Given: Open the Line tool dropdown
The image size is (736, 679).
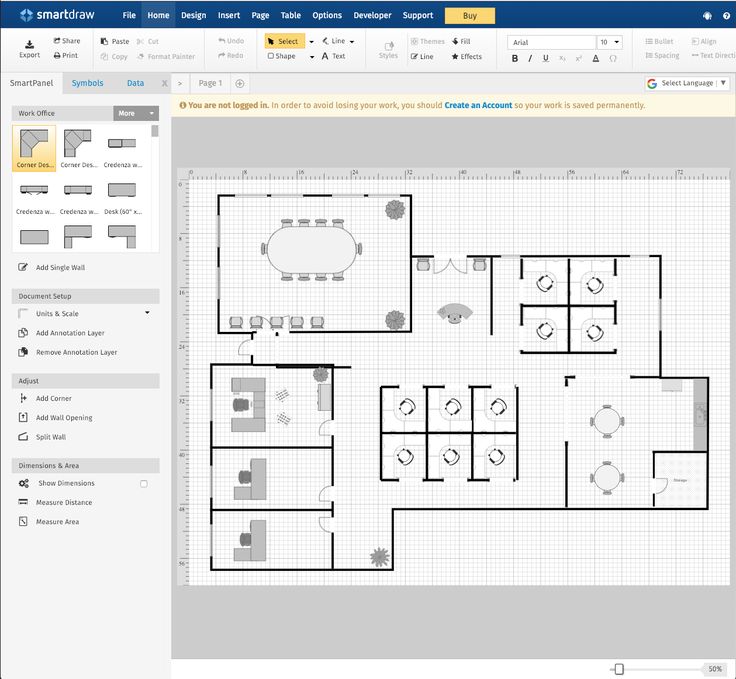Looking at the screenshot, I should 352,41.
